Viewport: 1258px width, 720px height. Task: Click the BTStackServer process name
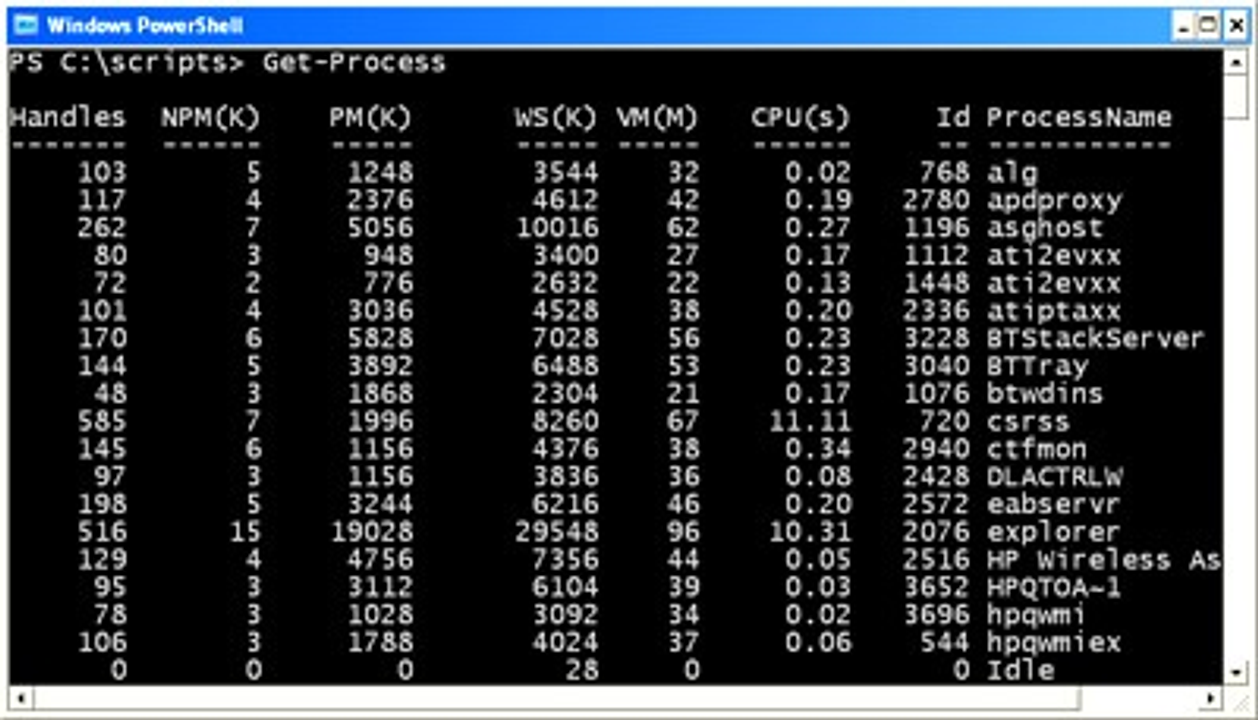(1095, 339)
